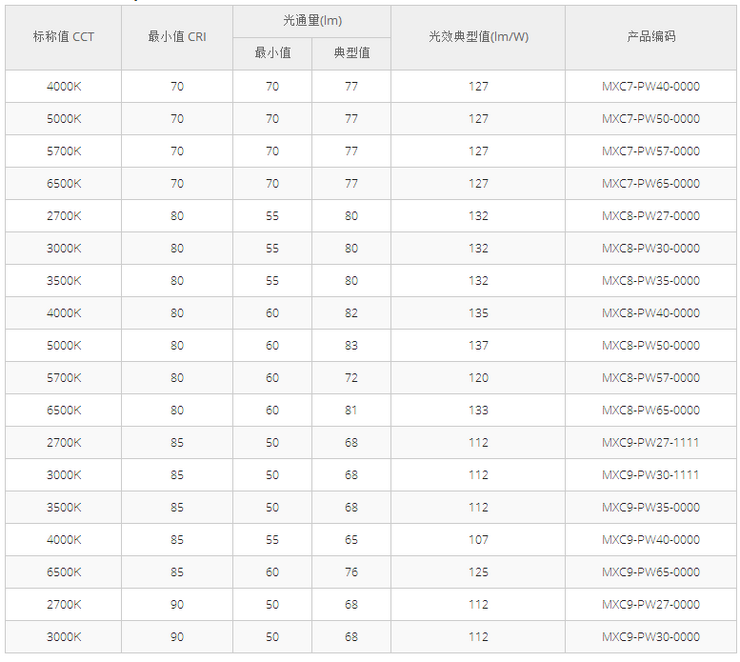Select product code MXC7-PW57-0000
Image resolution: width=740 pixels, height=662 pixels.
[651, 151]
